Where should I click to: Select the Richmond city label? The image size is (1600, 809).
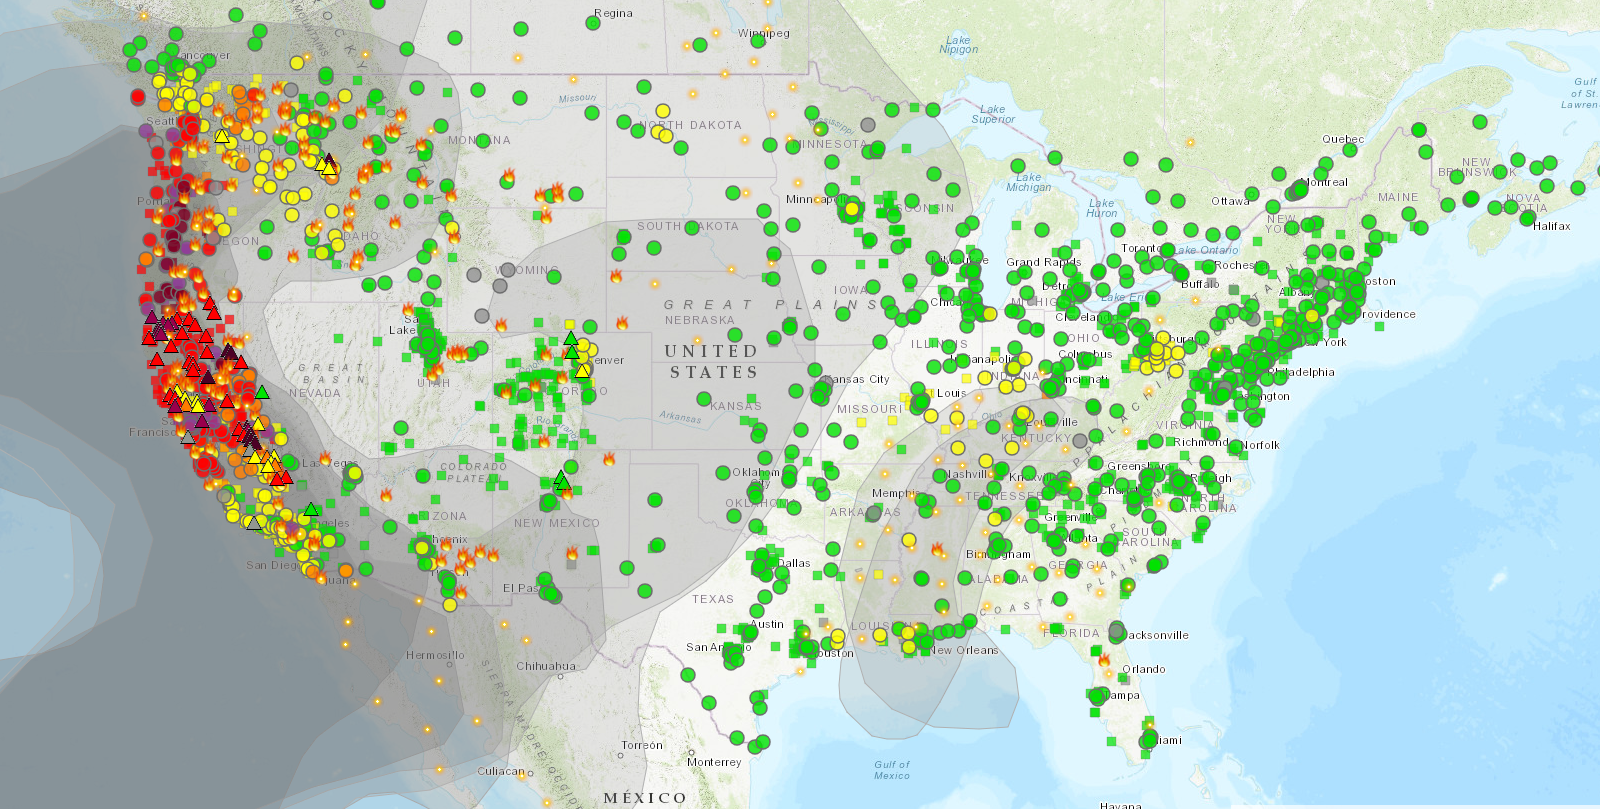click(x=1201, y=441)
